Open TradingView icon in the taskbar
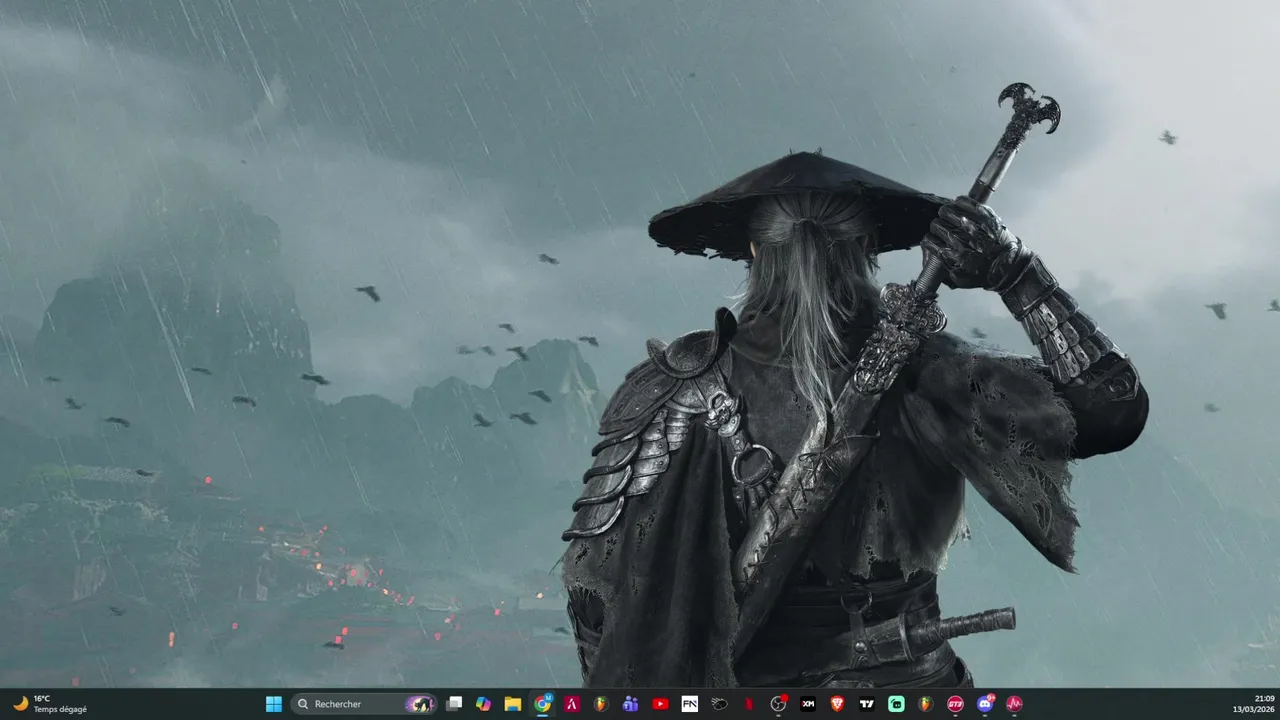The height and width of the screenshot is (720, 1280). (x=867, y=704)
